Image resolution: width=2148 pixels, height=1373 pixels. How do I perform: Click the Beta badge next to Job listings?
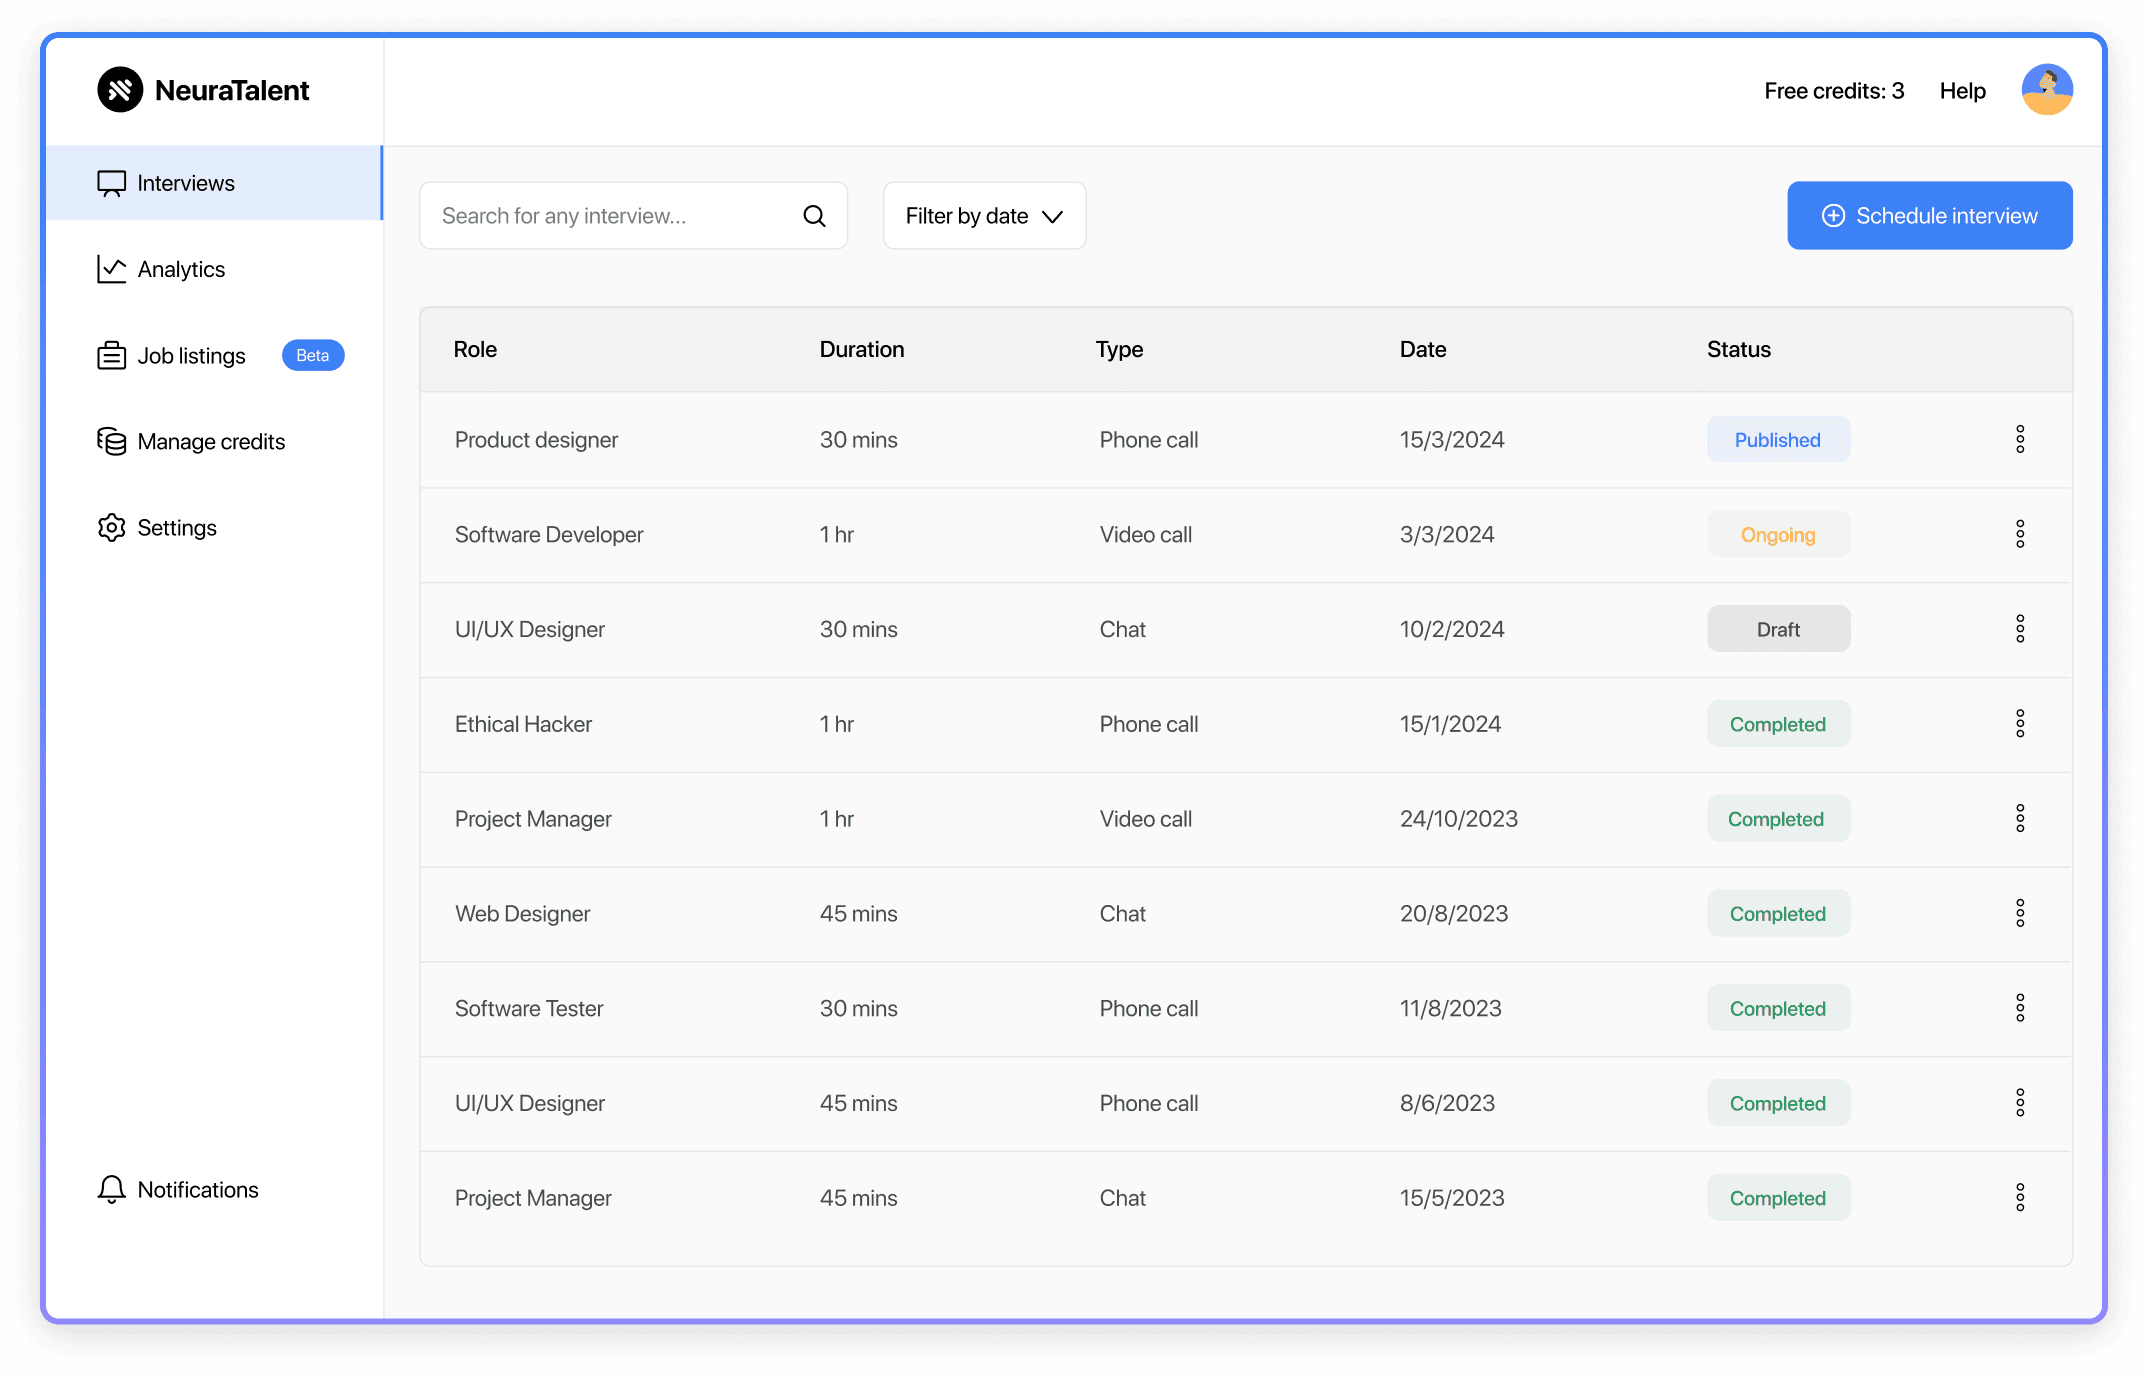click(312, 355)
